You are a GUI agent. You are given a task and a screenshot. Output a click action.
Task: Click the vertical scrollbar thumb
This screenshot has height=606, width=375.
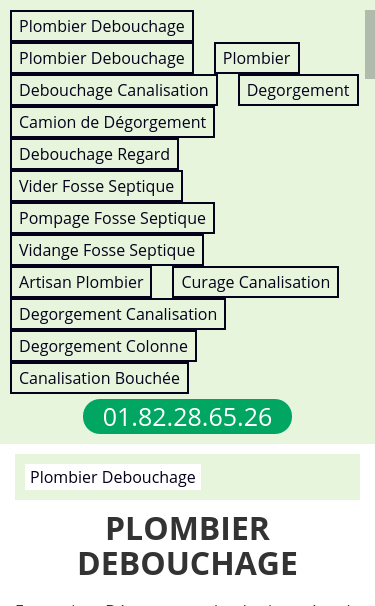(x=370, y=44)
